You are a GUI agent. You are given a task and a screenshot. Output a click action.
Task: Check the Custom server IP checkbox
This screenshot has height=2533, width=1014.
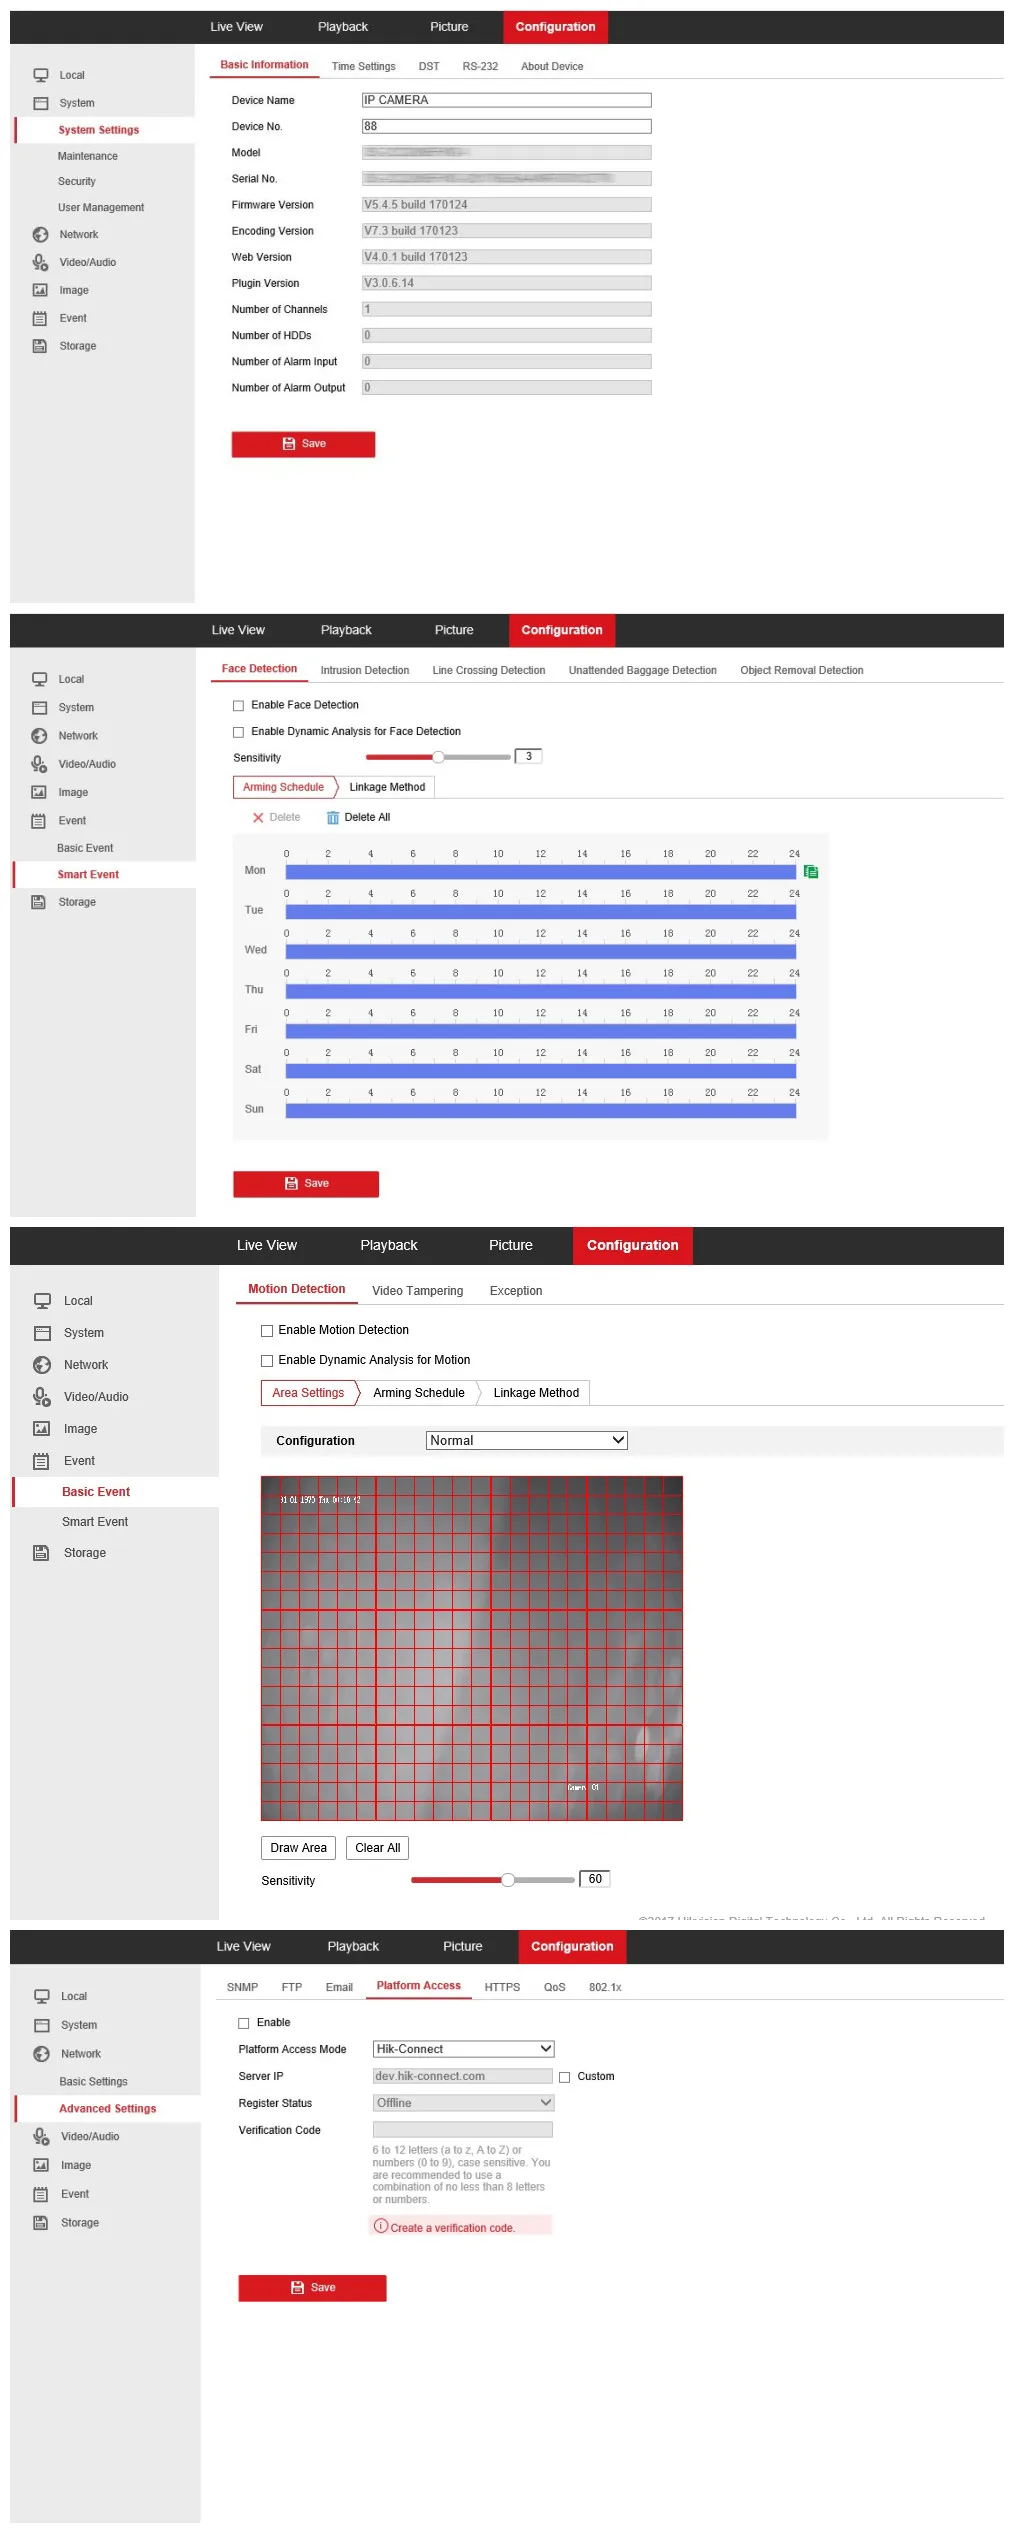[x=565, y=2077]
